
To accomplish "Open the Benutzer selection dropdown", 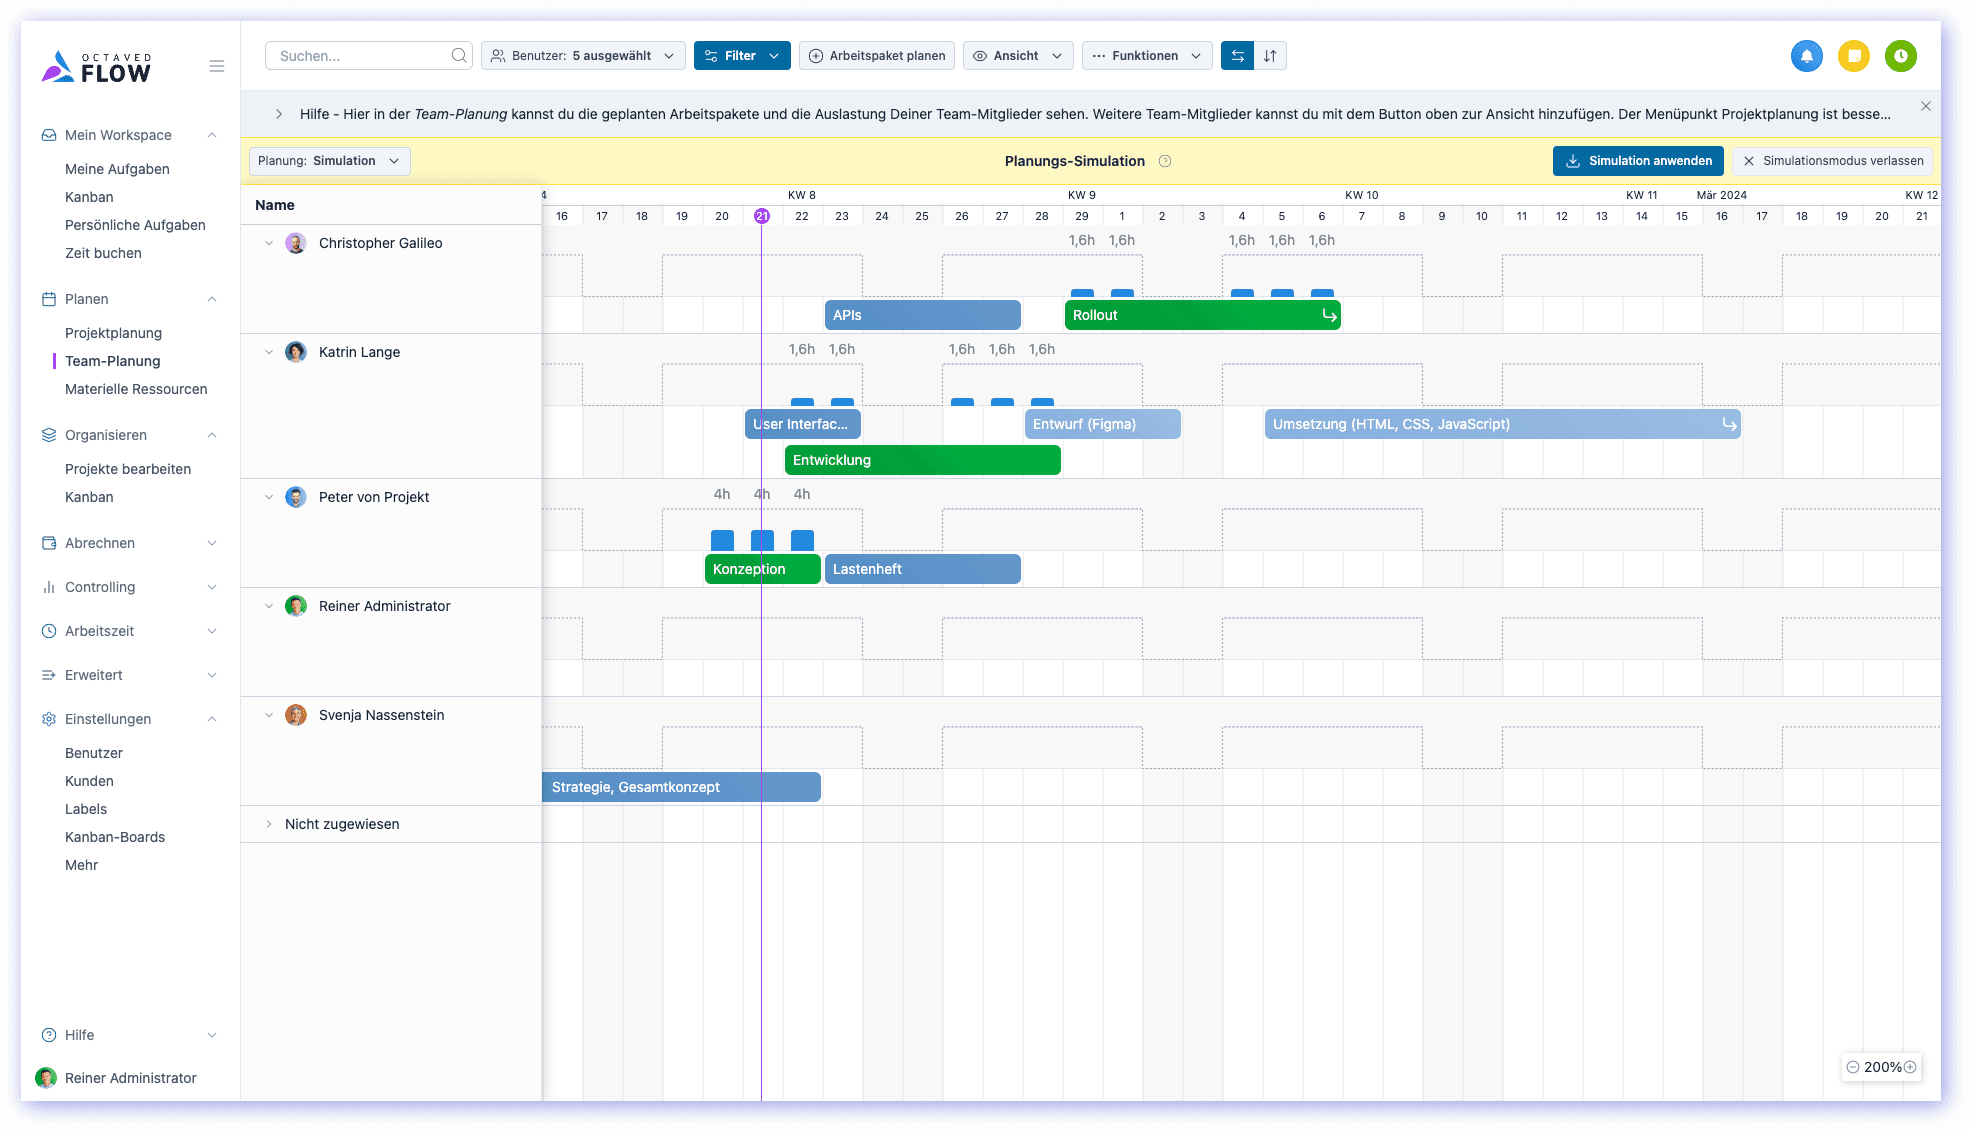I will 583,56.
